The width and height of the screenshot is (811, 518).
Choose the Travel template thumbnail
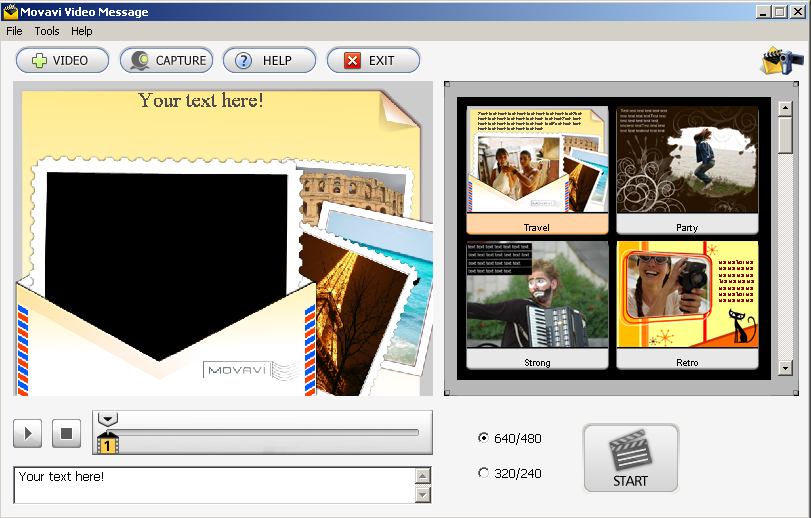[x=537, y=170]
